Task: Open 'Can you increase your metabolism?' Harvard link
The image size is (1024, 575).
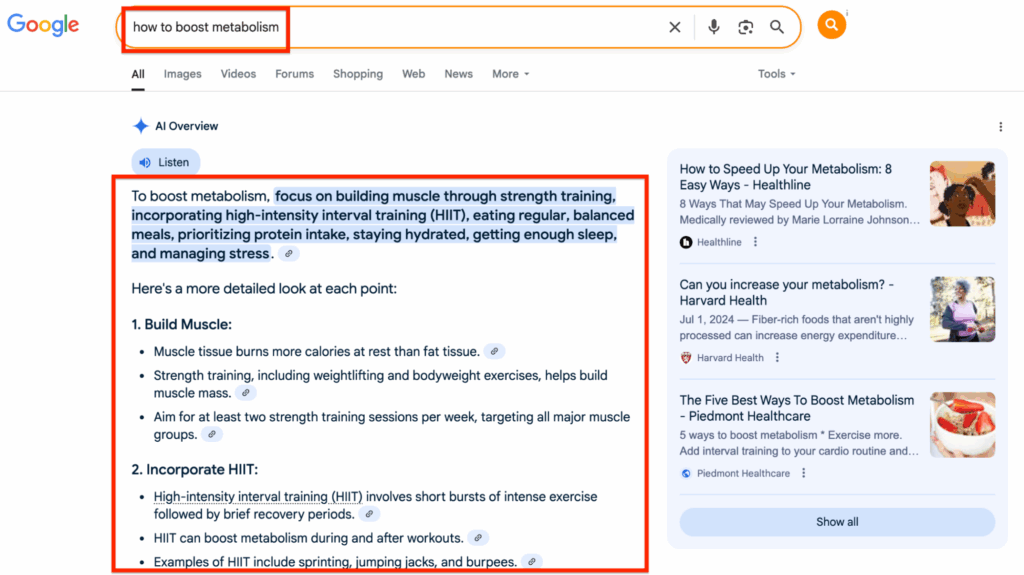Action: click(x=786, y=293)
